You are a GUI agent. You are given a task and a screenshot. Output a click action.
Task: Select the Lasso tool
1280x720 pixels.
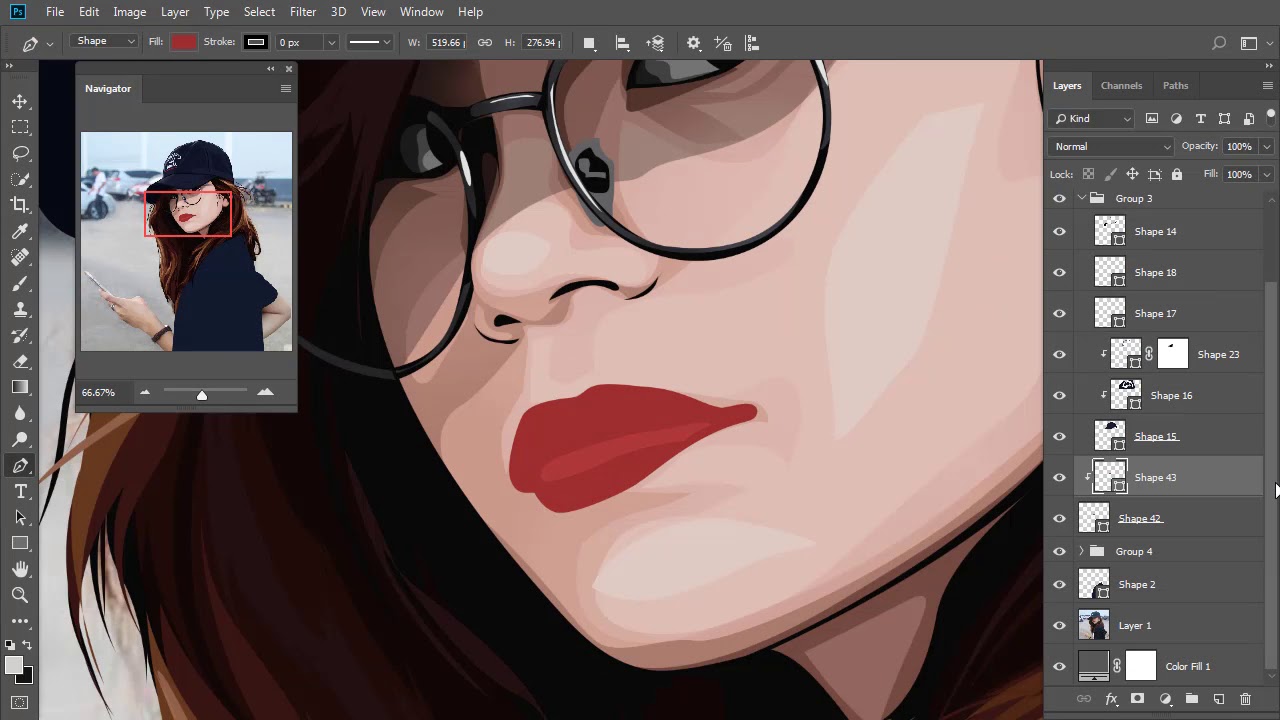point(20,153)
